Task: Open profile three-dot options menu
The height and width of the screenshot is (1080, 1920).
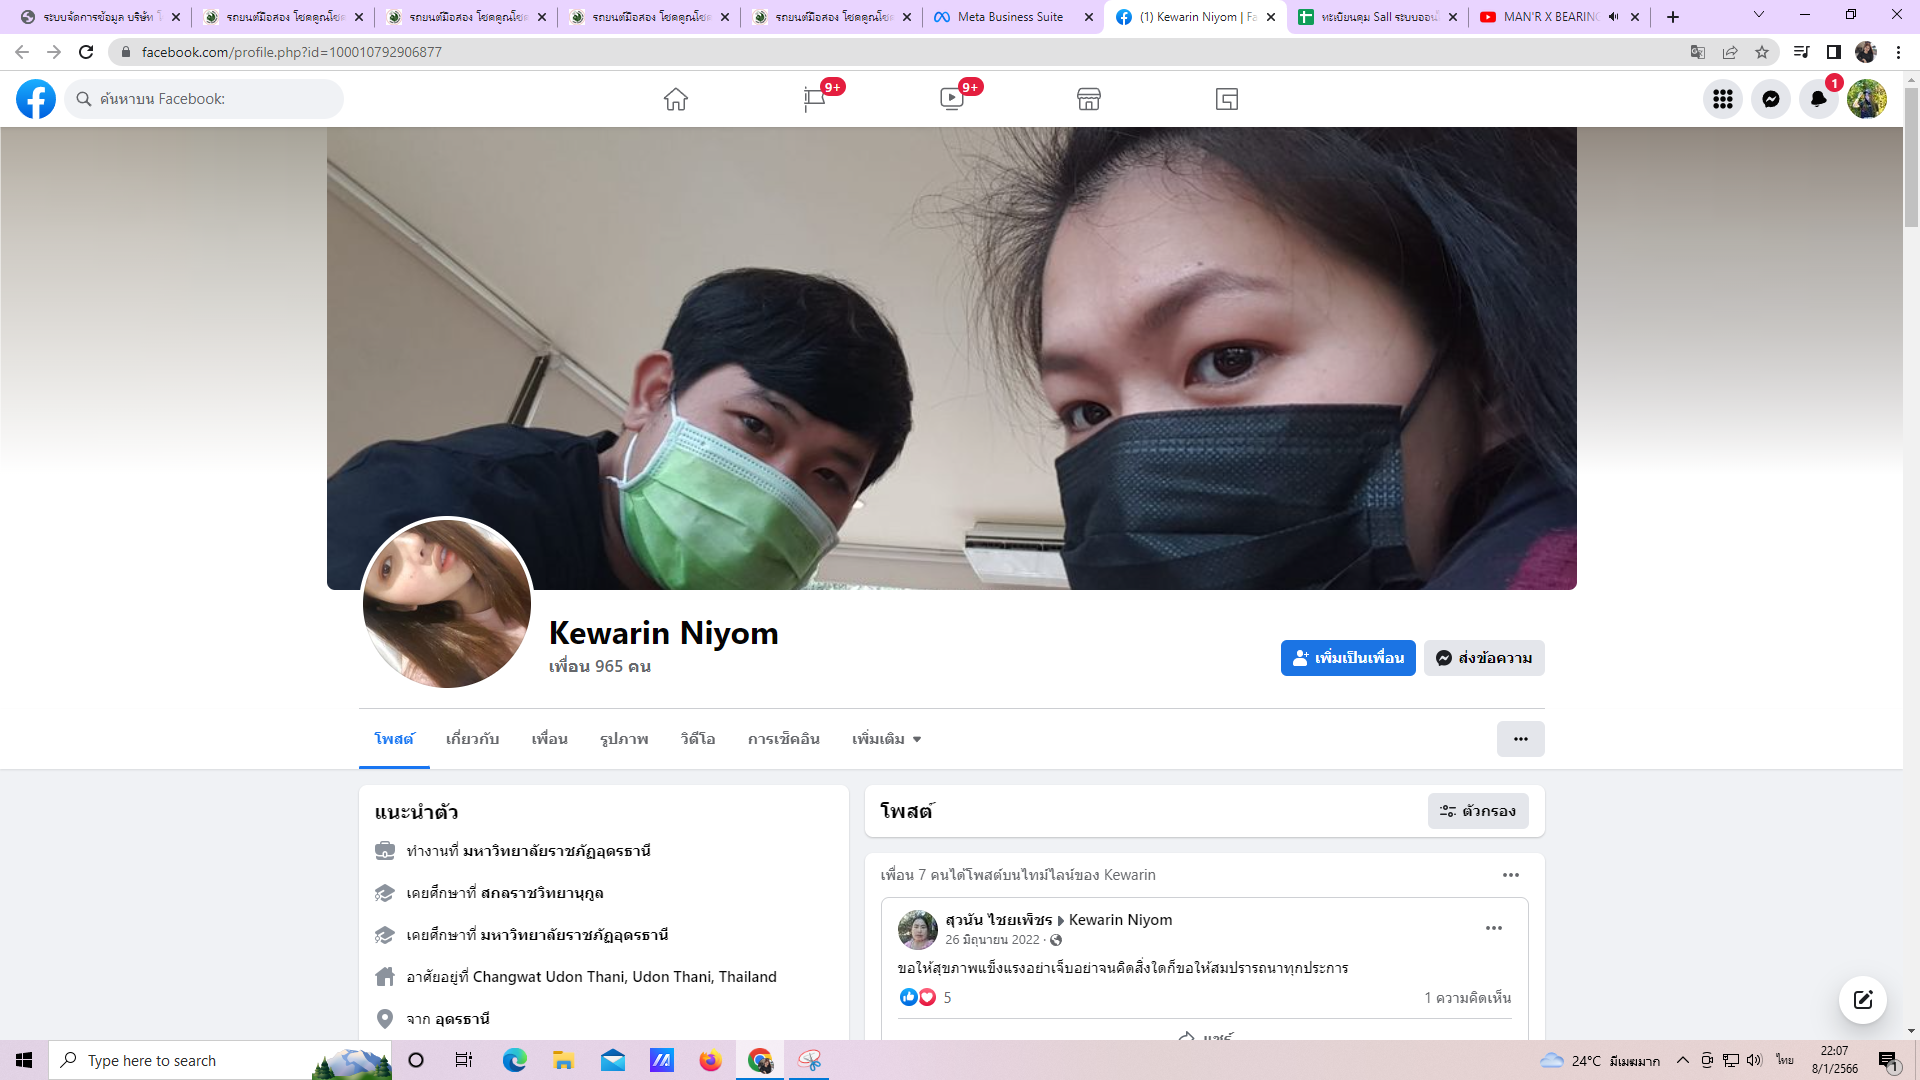Action: click(1520, 739)
